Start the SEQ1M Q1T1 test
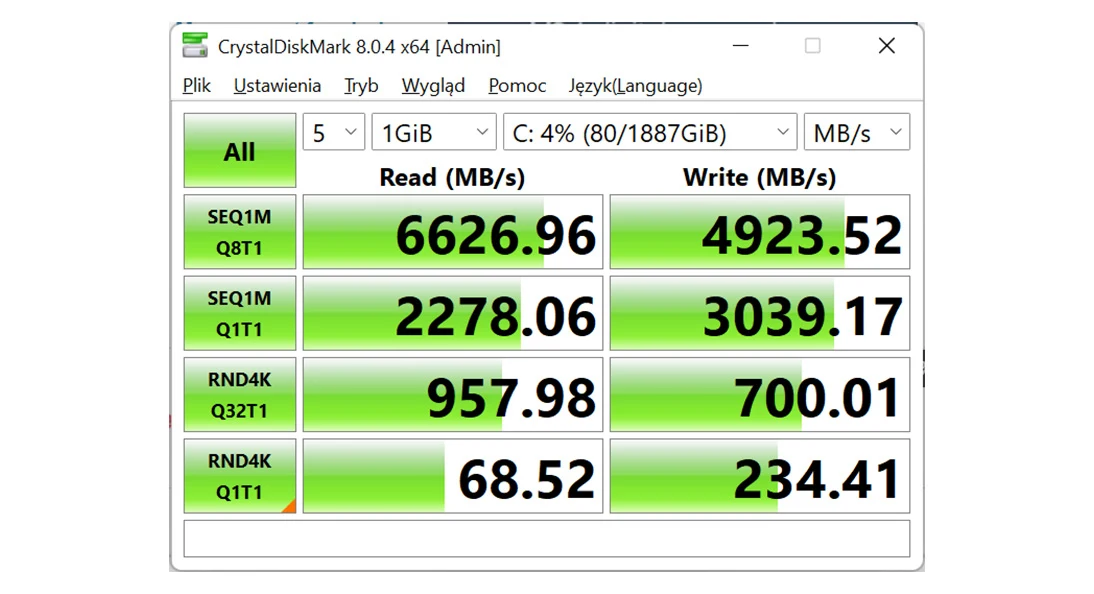The height and width of the screenshot is (594, 1094). coord(239,312)
